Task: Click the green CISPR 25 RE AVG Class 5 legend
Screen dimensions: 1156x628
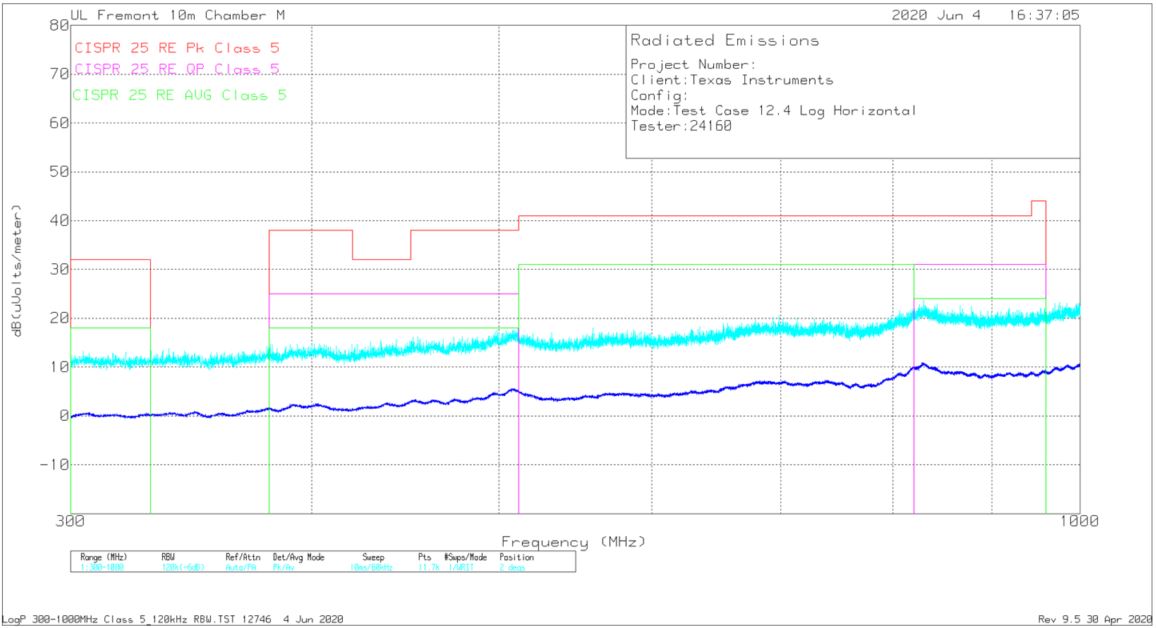Action: pos(180,95)
